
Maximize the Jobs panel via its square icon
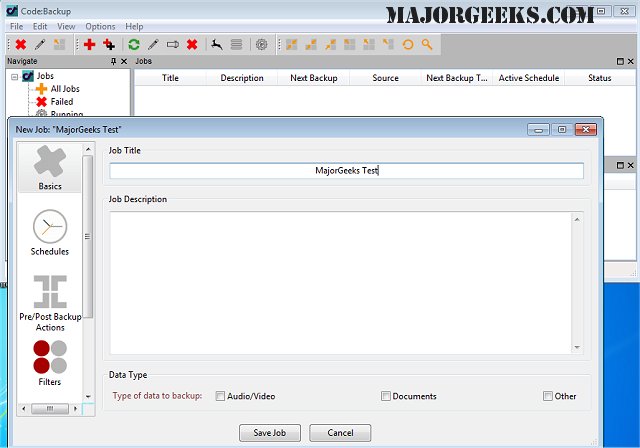620,62
